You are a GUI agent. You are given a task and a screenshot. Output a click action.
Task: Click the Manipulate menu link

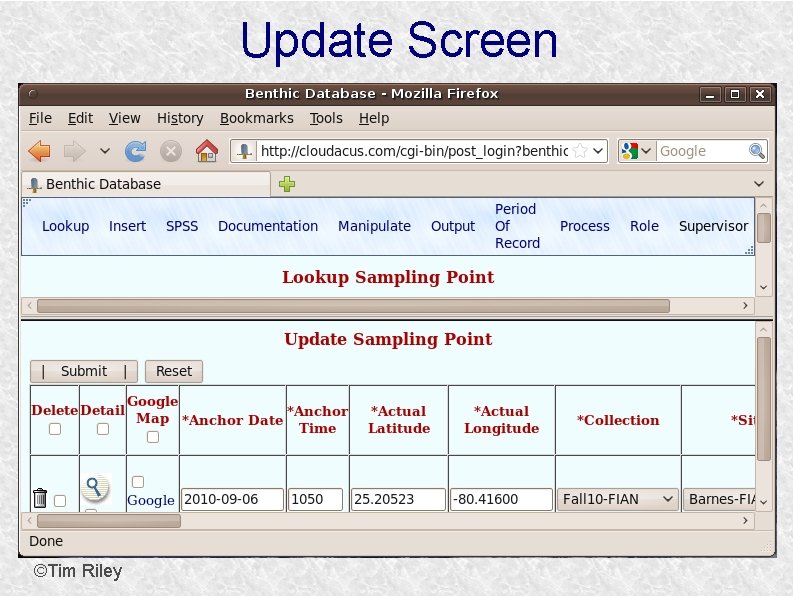[x=374, y=226]
